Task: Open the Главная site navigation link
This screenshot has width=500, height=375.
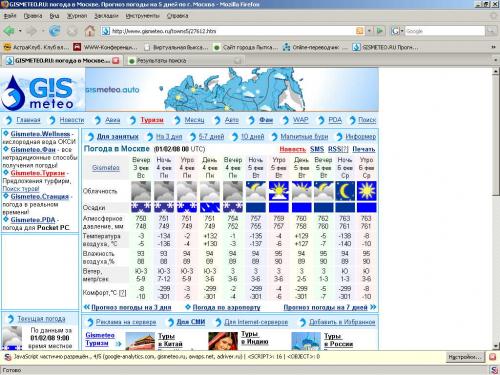Action: [x=28, y=120]
